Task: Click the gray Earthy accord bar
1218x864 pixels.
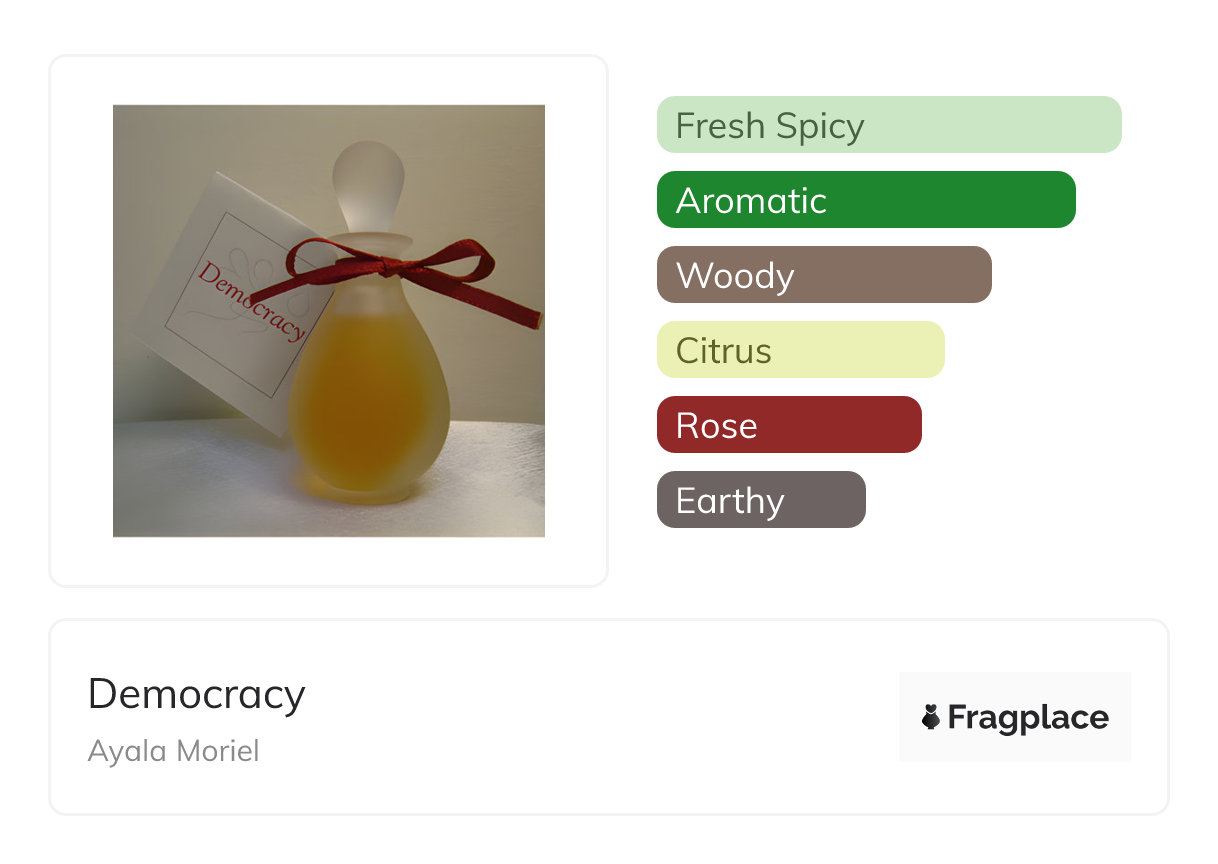Action: (x=760, y=500)
